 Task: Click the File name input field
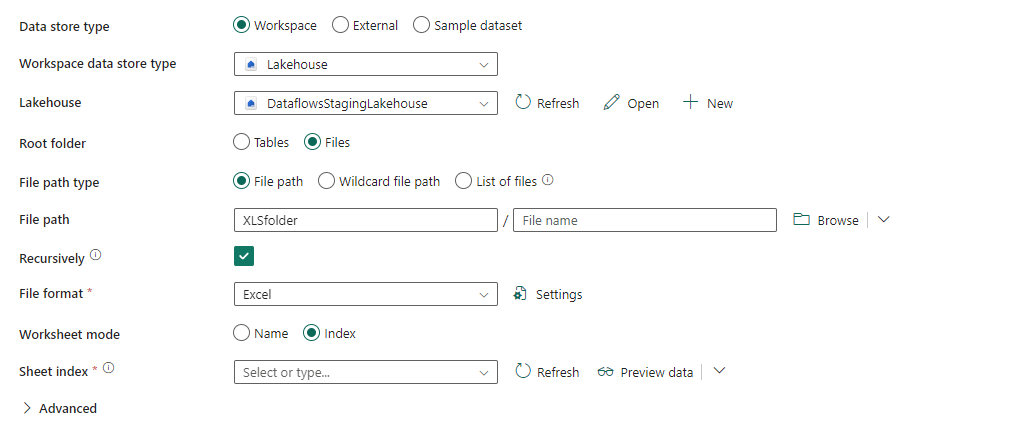point(645,220)
